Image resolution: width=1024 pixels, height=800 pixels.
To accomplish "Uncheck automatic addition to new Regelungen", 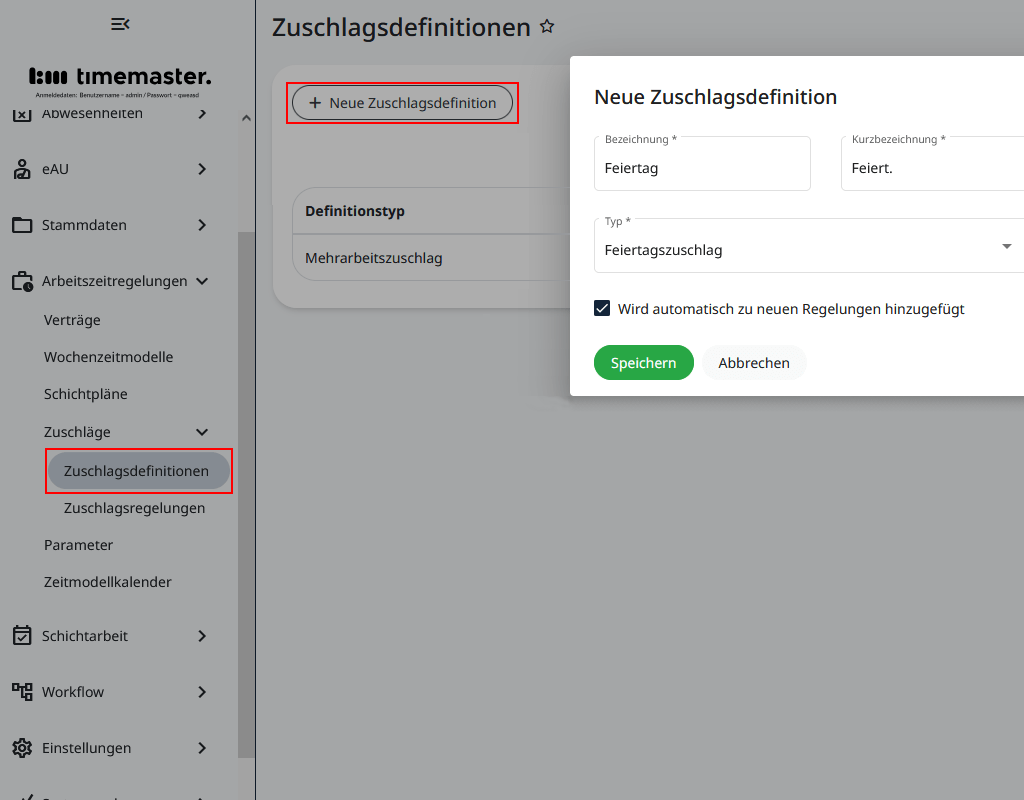I will tap(602, 308).
